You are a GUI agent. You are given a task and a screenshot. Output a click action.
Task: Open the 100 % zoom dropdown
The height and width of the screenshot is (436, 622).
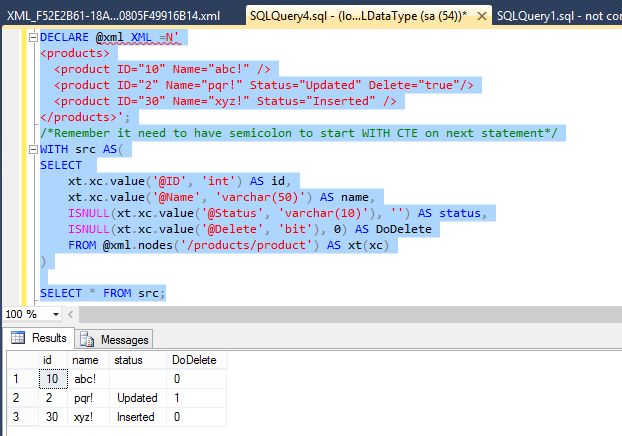pos(56,314)
